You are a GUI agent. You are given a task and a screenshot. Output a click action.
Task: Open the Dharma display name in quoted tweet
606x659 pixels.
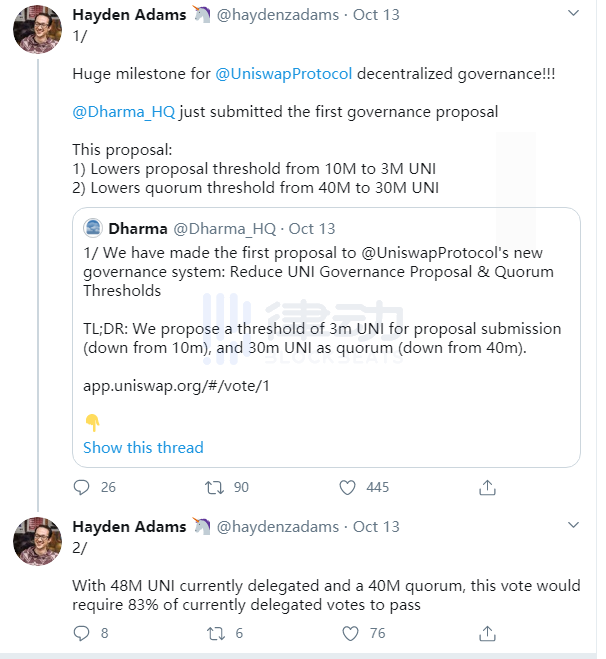tap(137, 228)
